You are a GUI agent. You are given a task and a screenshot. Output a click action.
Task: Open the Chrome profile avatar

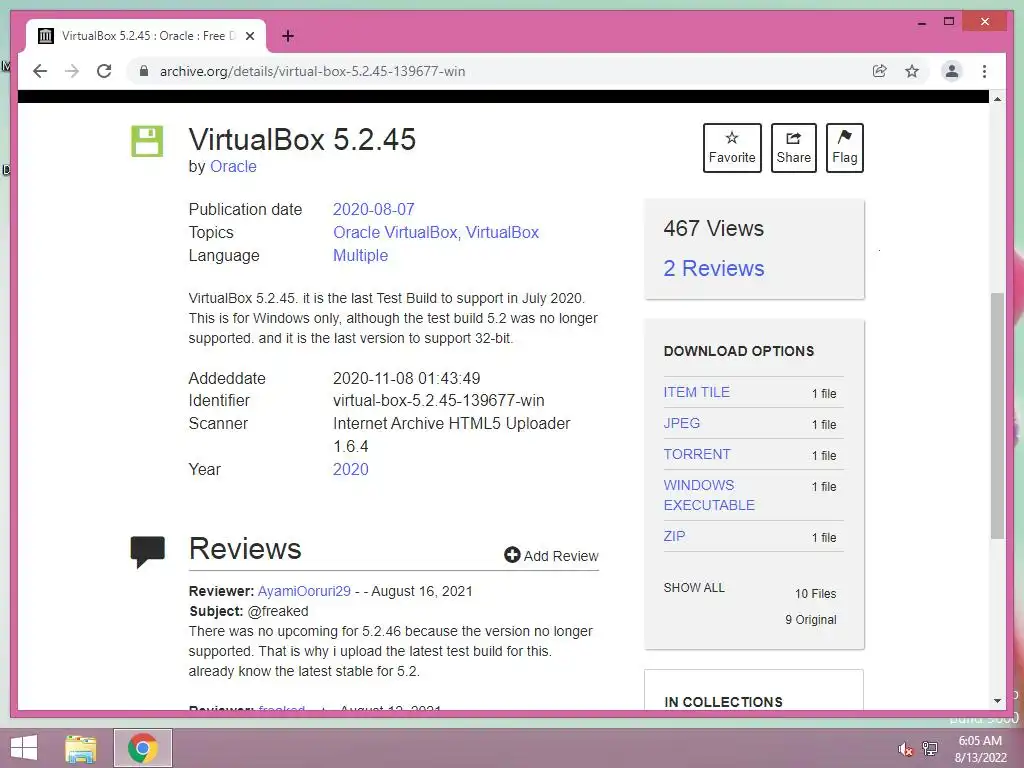952,71
